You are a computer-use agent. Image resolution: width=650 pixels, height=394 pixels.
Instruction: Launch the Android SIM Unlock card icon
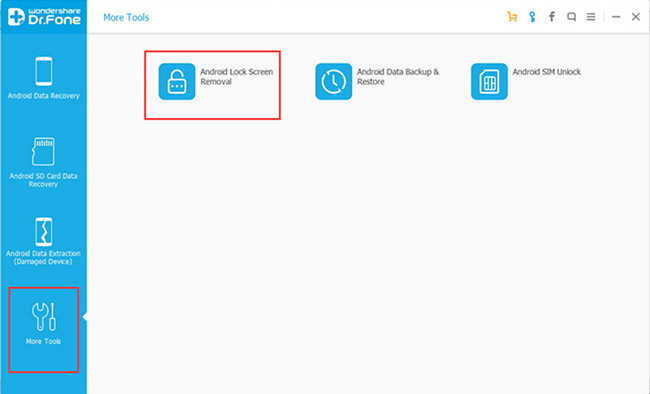(489, 81)
